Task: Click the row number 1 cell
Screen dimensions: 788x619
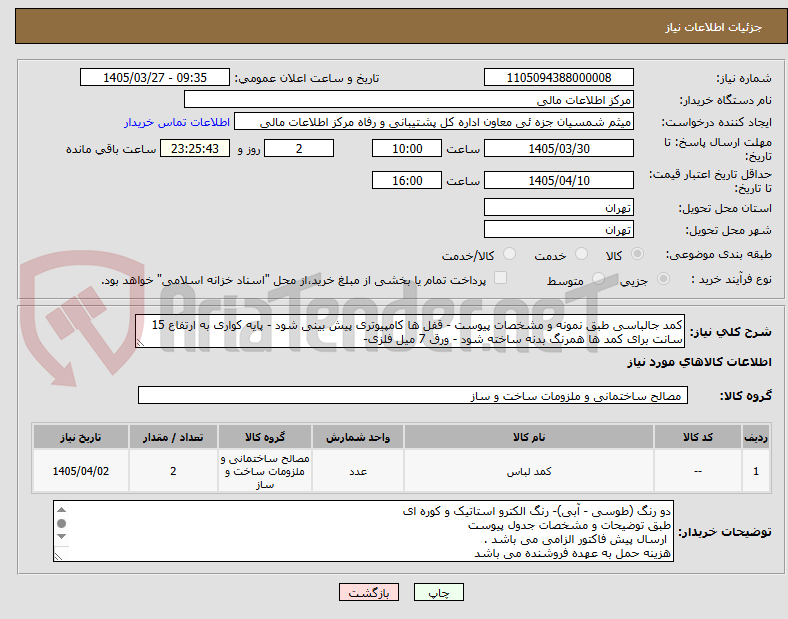Action: (x=756, y=471)
